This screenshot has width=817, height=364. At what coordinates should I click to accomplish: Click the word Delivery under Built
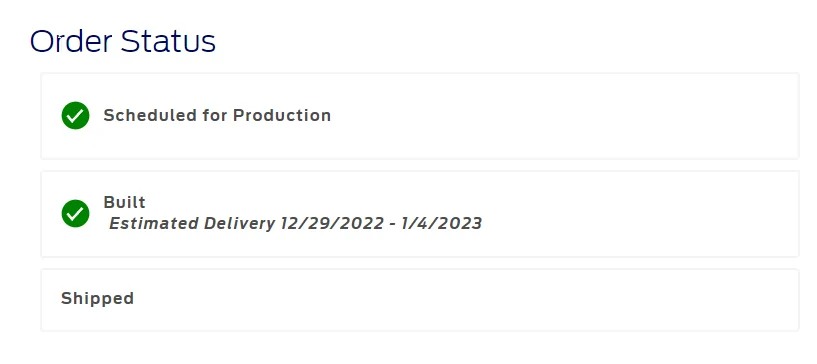(239, 223)
